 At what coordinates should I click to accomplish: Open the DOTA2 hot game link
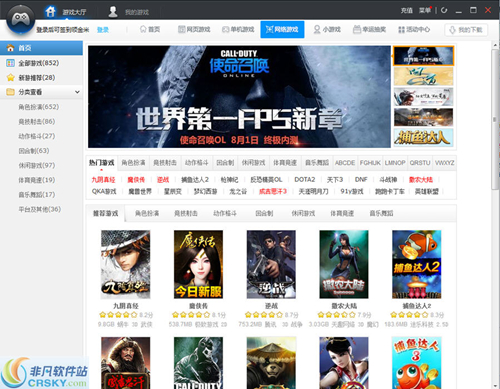click(305, 180)
